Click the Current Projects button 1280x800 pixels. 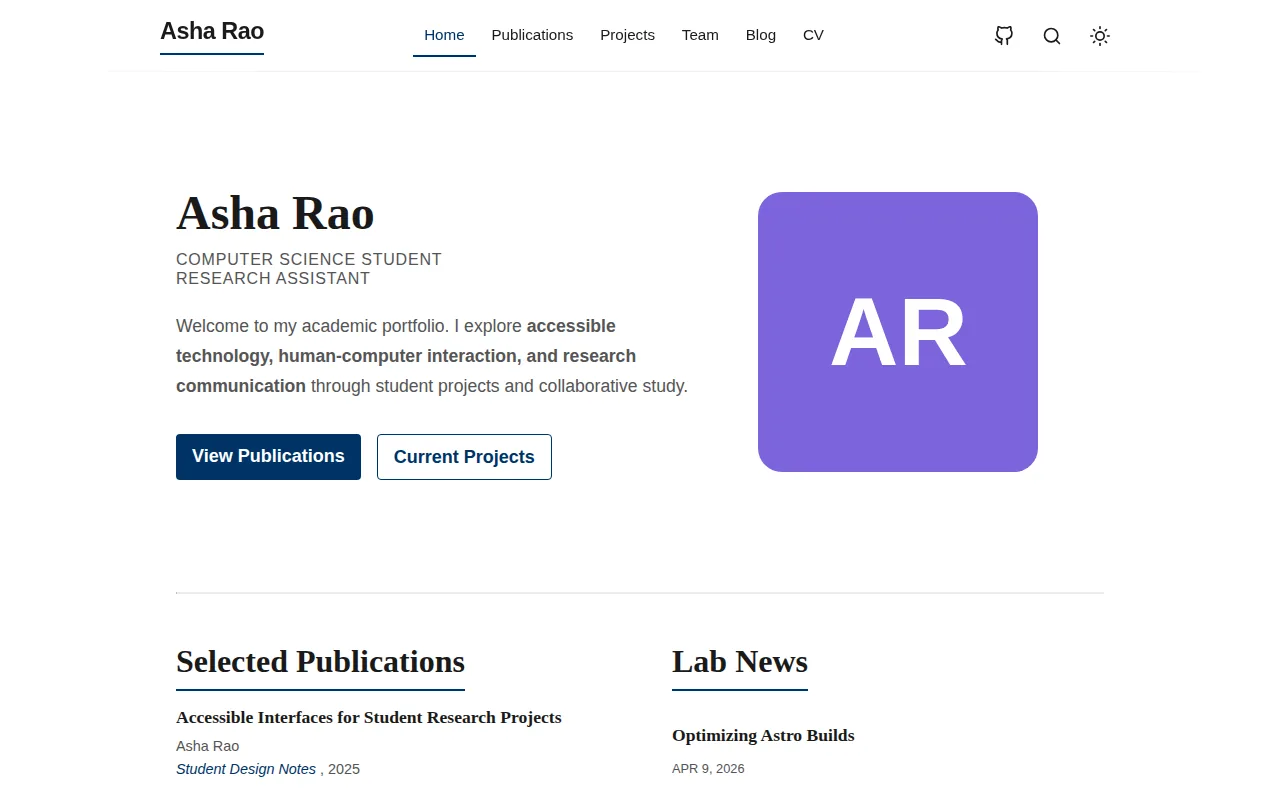(464, 457)
